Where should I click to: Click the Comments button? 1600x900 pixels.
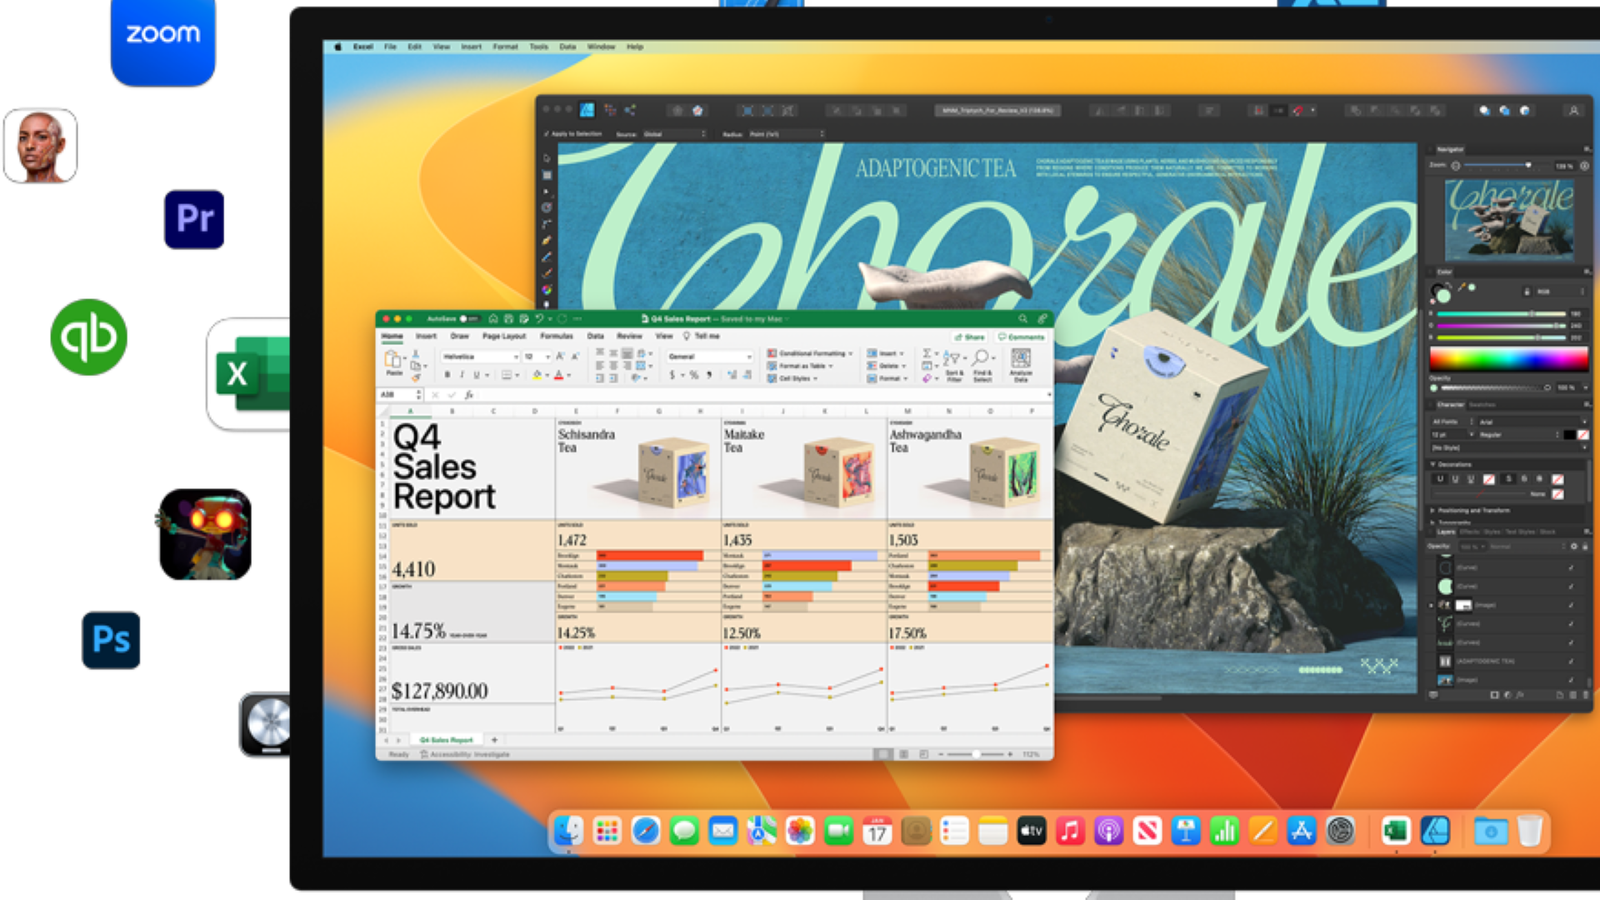(1021, 337)
